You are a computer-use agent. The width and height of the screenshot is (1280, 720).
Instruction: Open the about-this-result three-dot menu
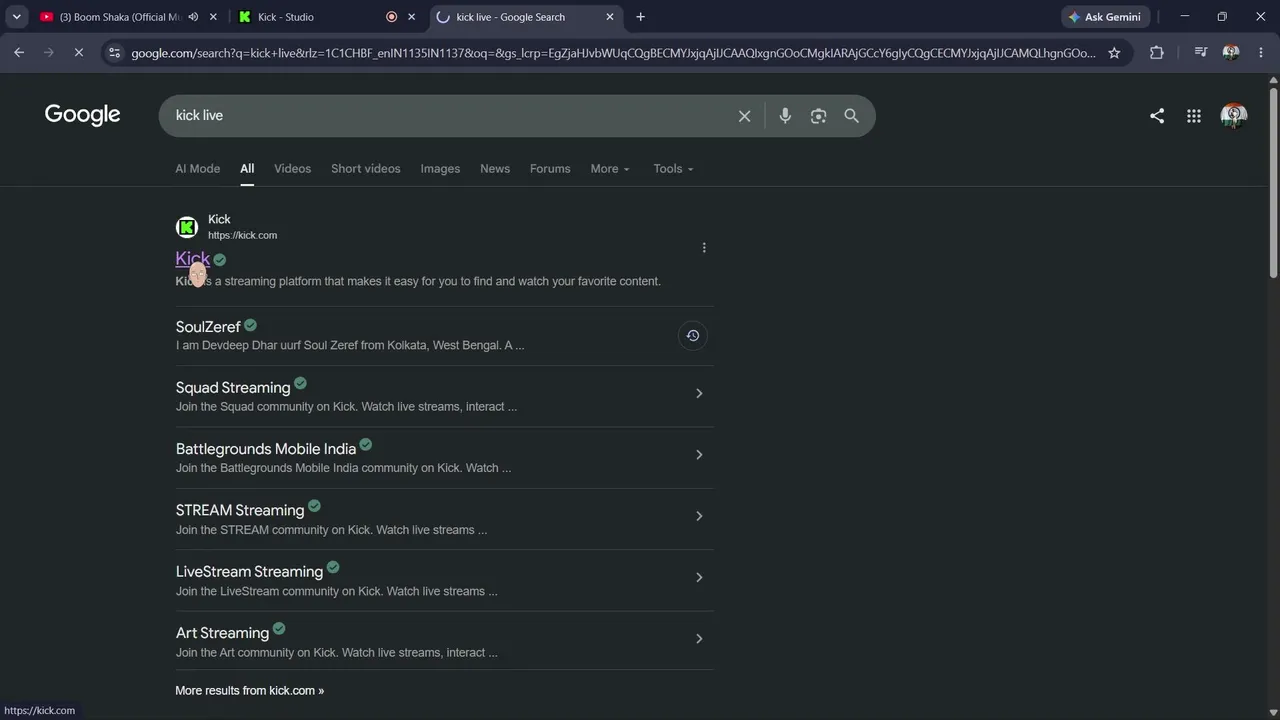point(704,248)
